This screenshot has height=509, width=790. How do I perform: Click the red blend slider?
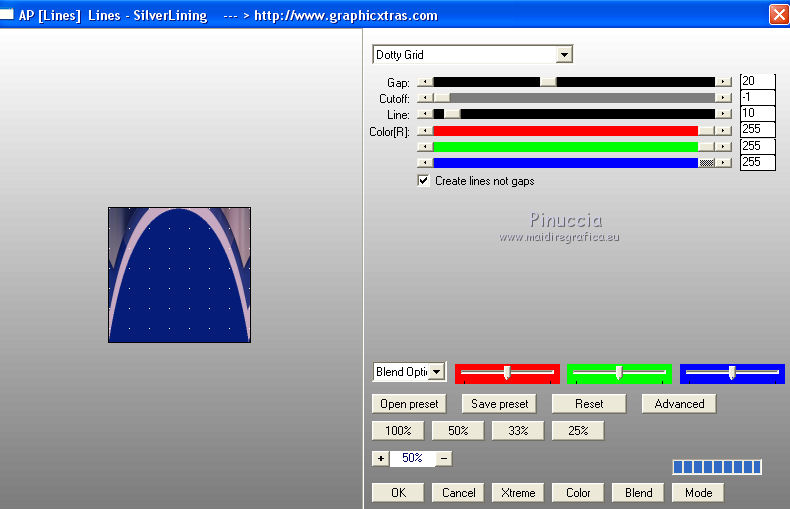[507, 373]
